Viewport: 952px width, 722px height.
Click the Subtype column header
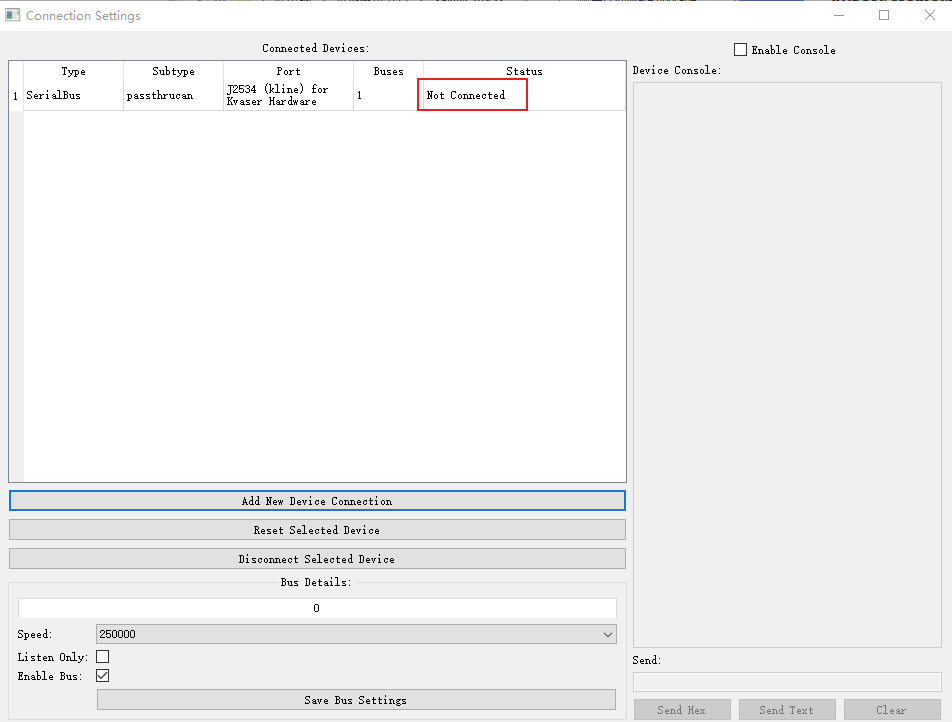coord(174,71)
